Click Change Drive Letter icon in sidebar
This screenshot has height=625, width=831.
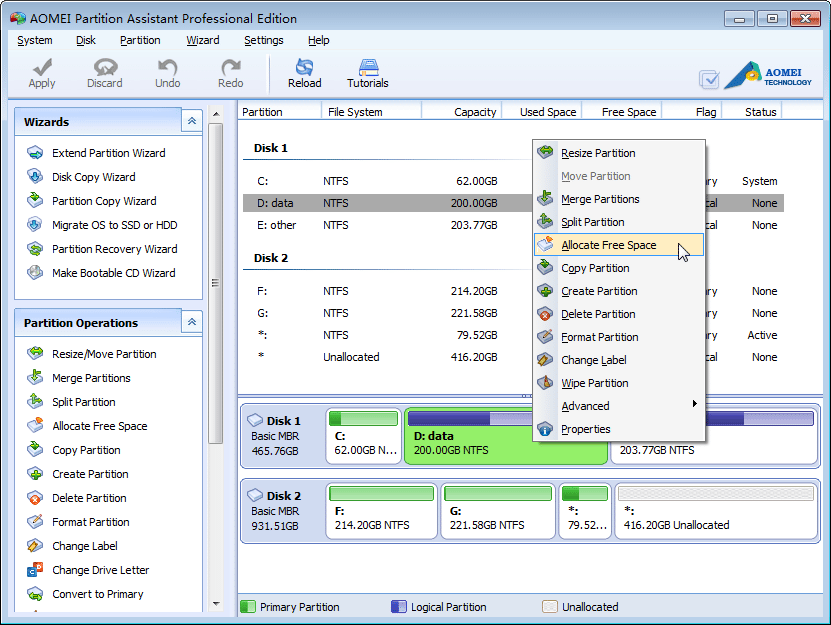coord(35,570)
